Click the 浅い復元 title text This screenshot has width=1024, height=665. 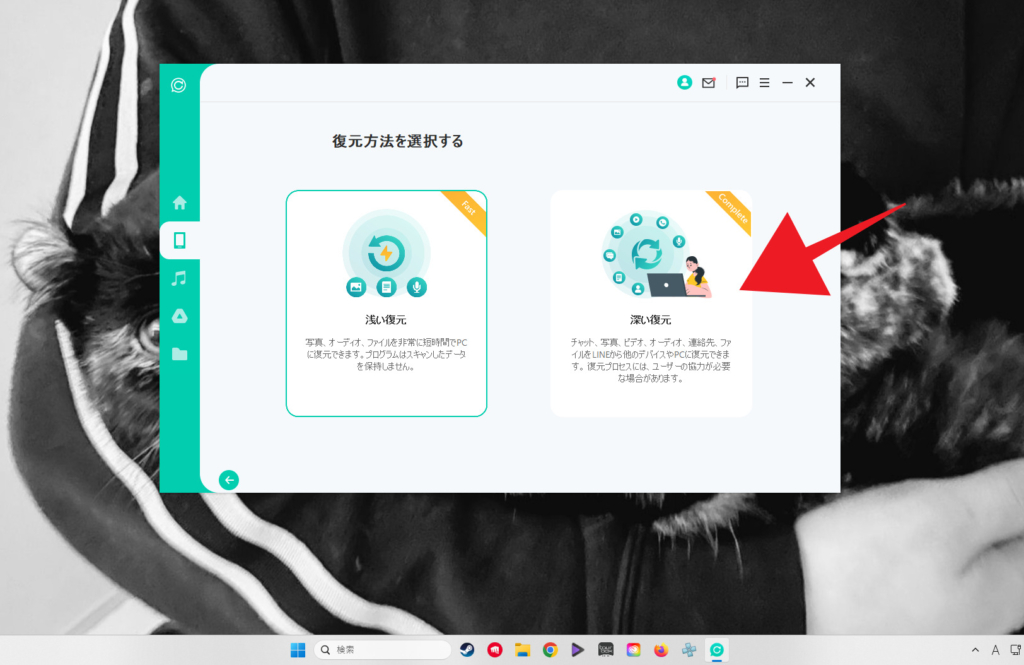(x=386, y=320)
